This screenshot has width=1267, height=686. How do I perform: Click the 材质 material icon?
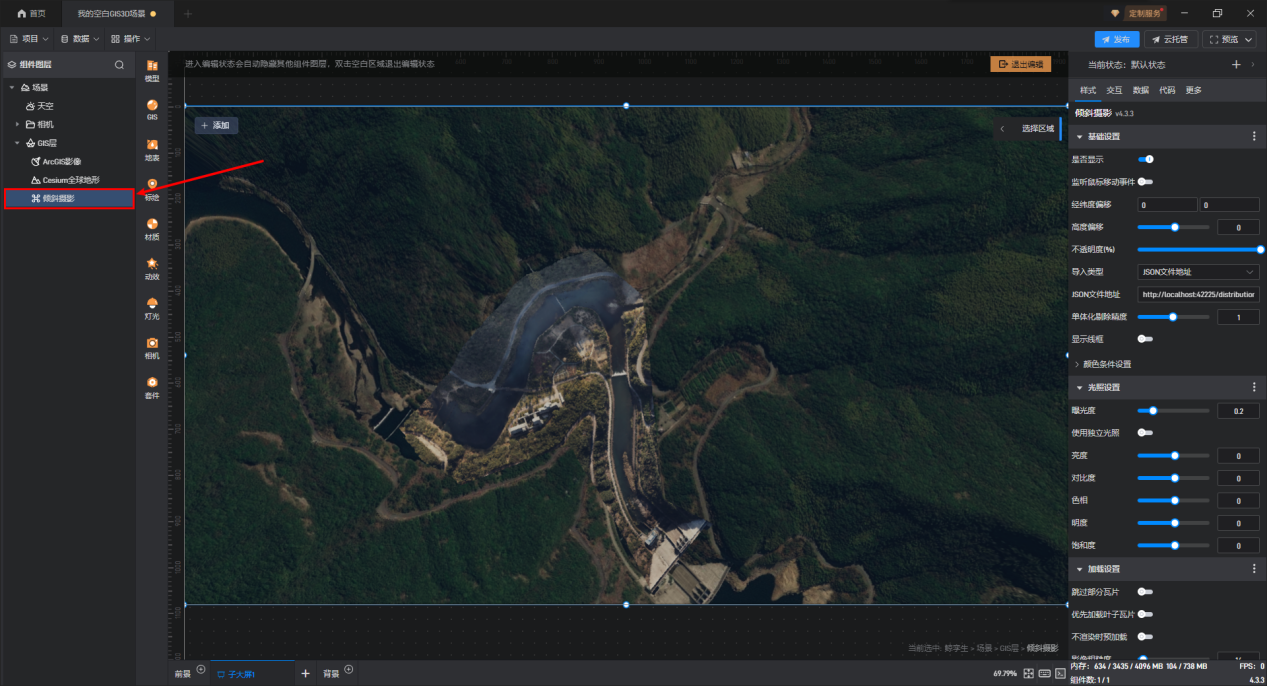[x=152, y=229]
